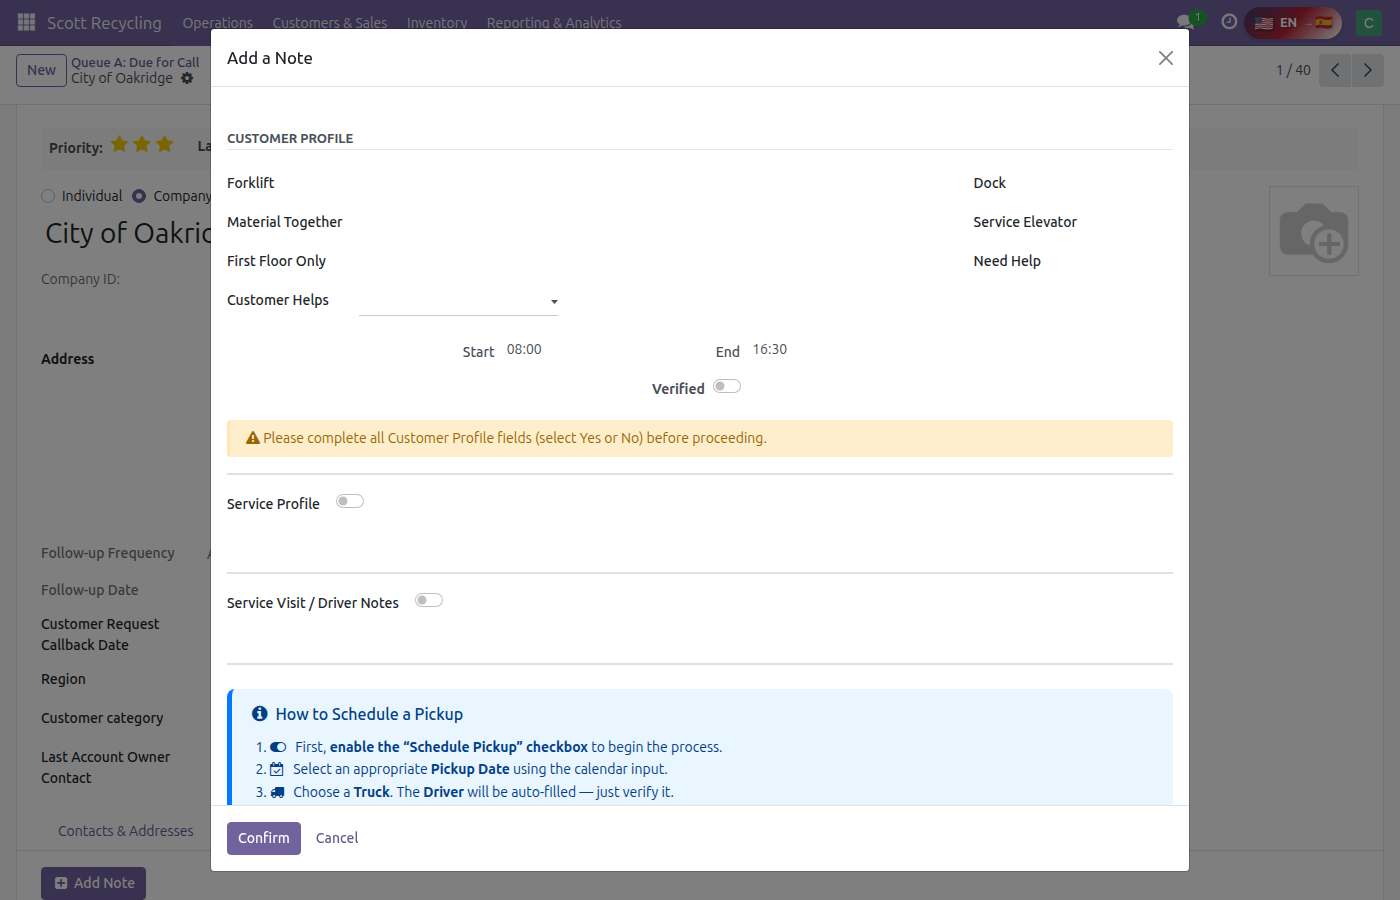Select Company radio option
The height and width of the screenshot is (900, 1400).
point(139,196)
